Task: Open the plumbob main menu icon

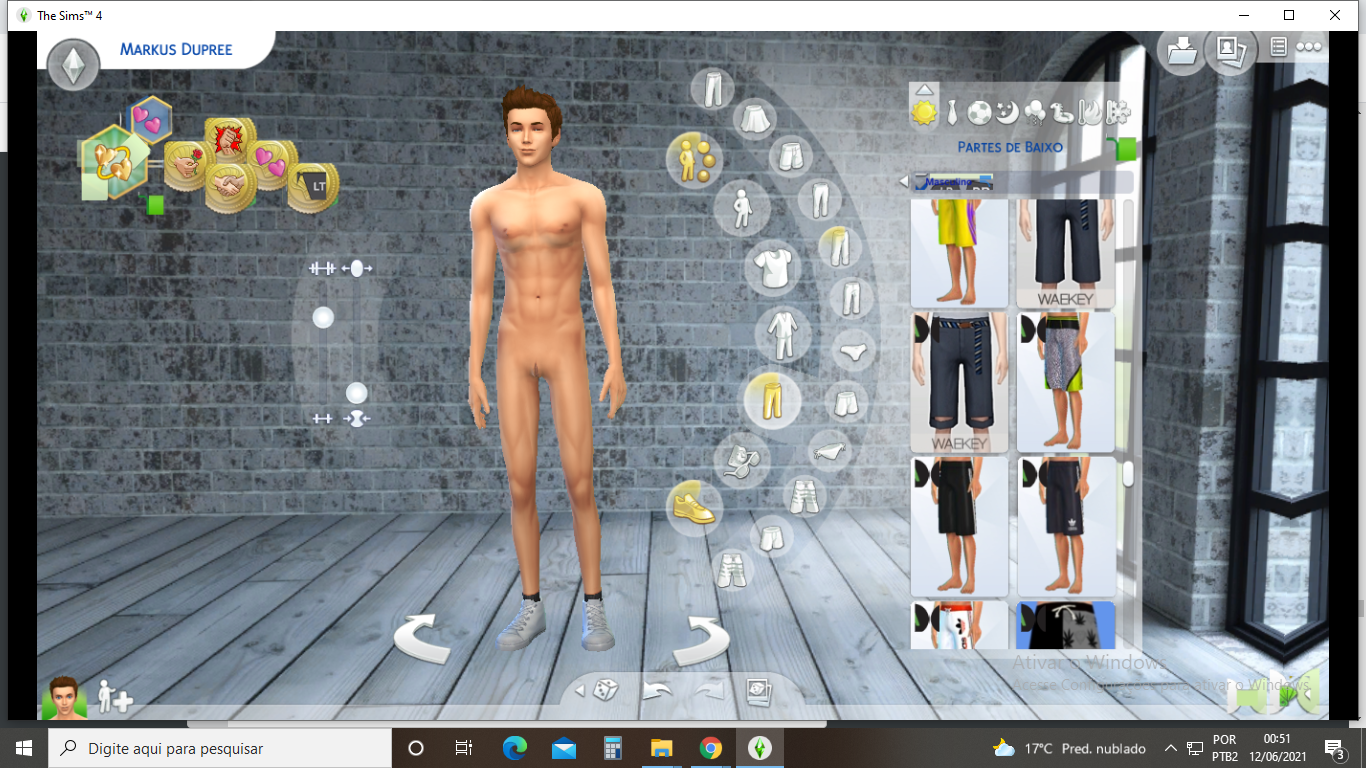Action: point(73,64)
